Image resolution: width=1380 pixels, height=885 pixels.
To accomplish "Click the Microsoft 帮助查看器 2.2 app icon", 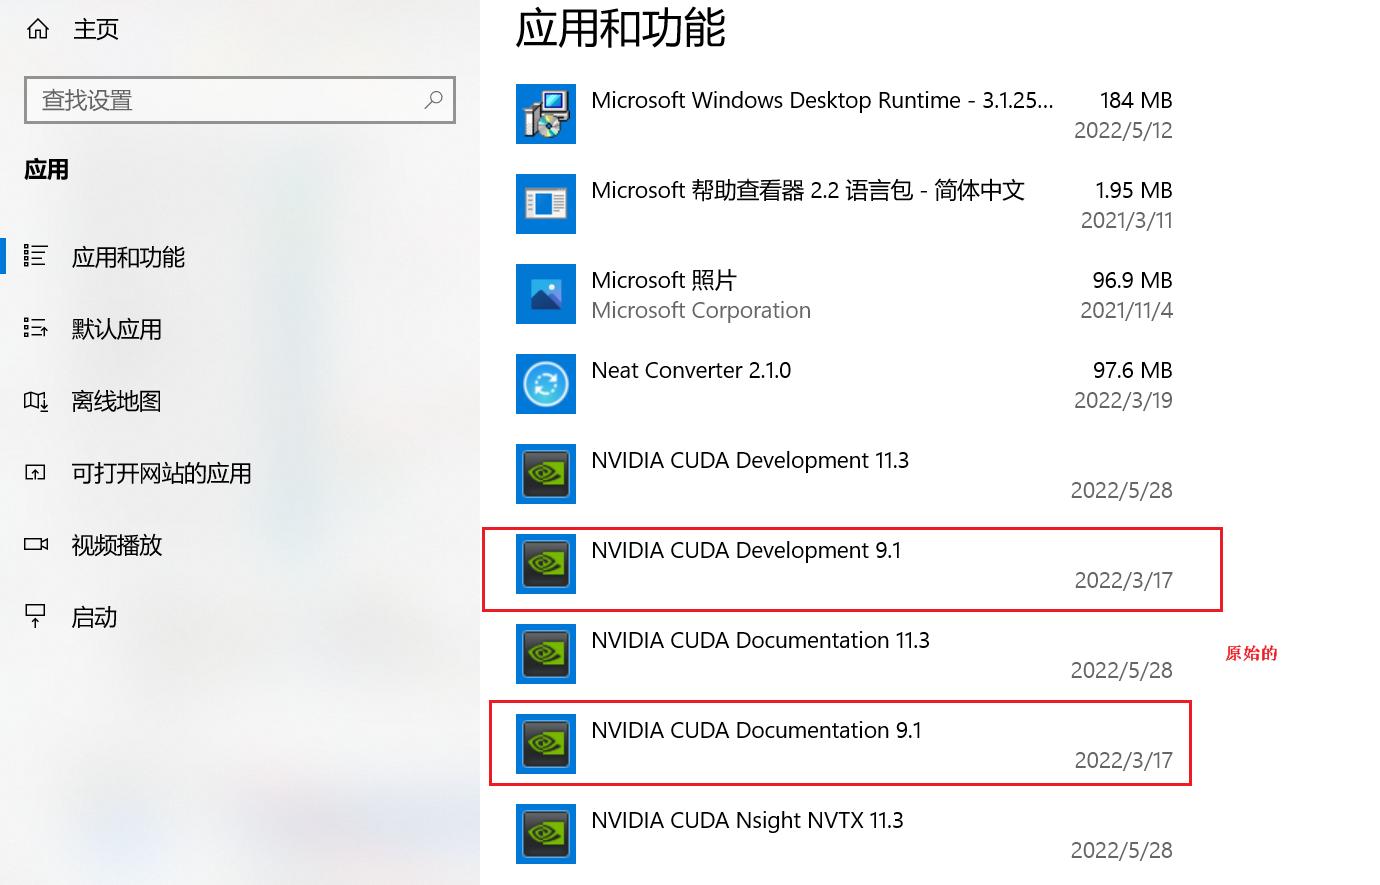I will coord(546,204).
